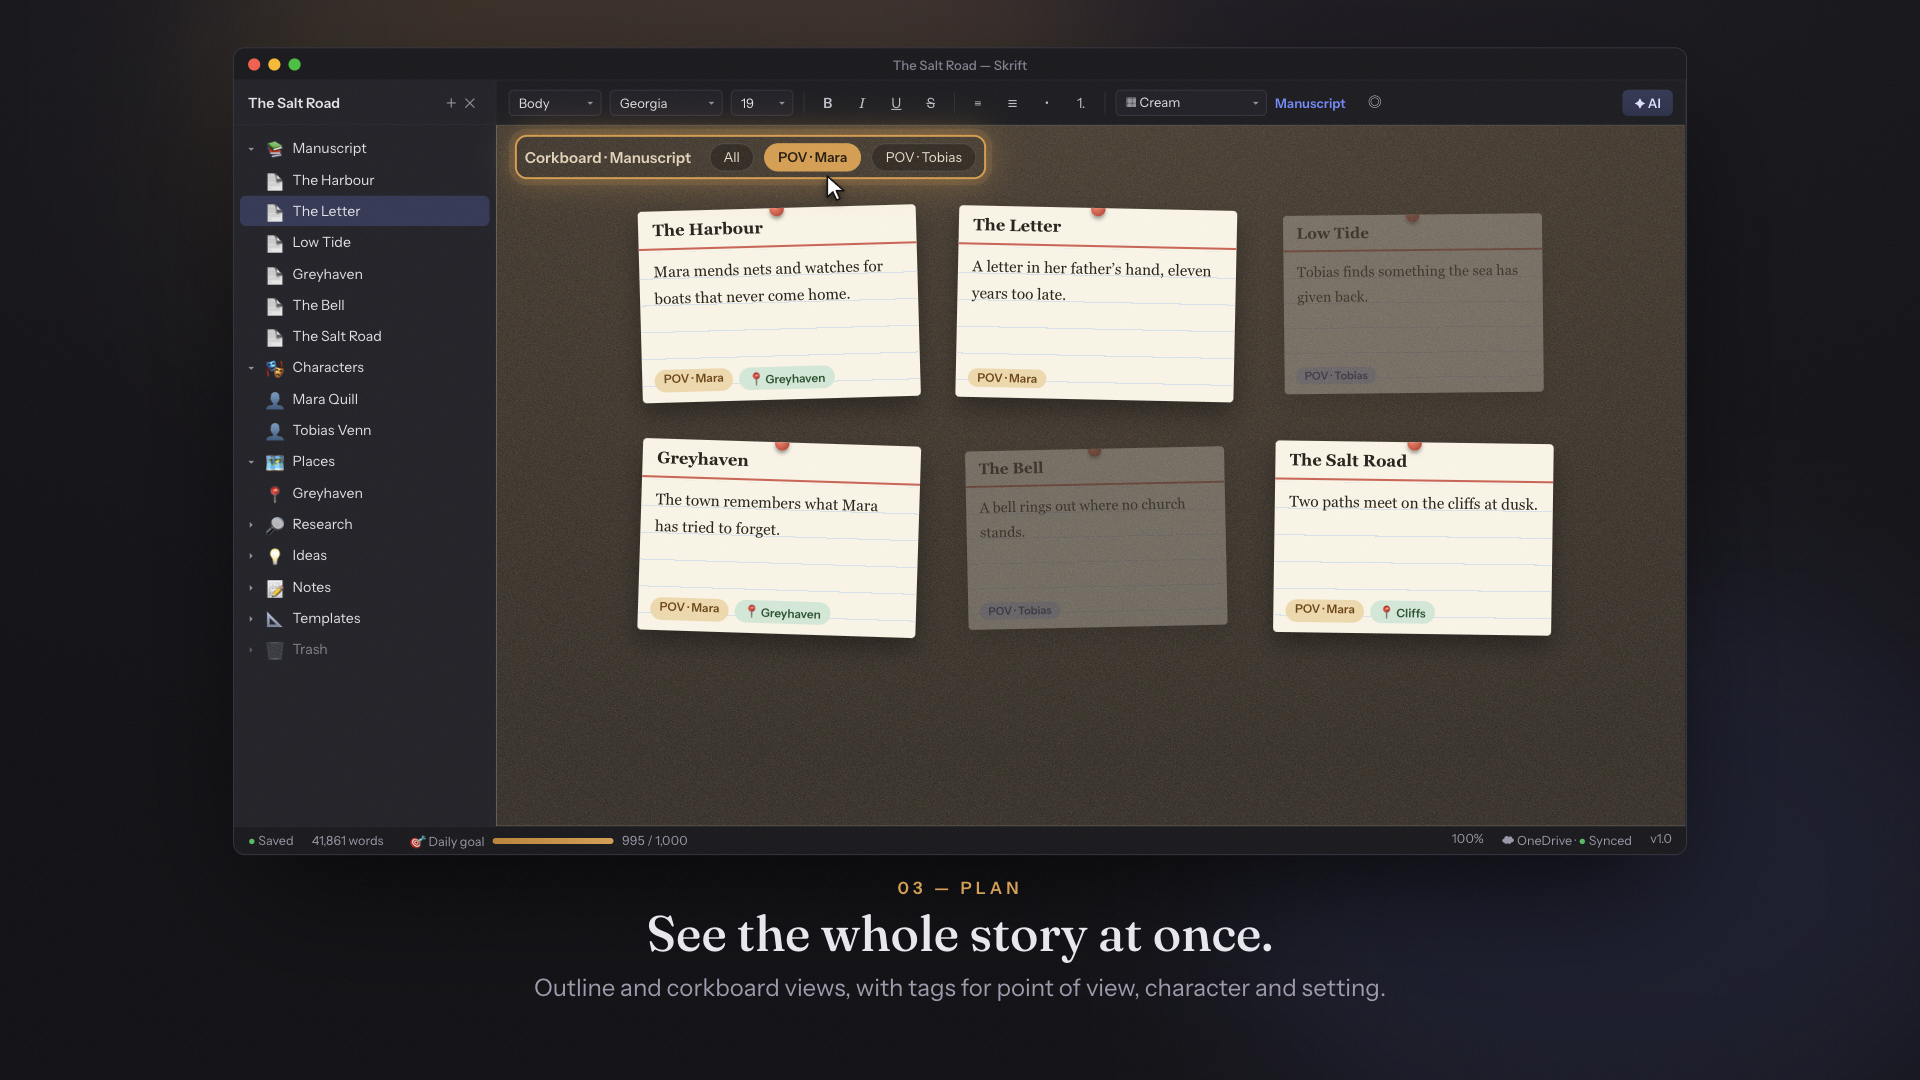
Task: Open Tobias Venn character sheet
Action: (365, 430)
